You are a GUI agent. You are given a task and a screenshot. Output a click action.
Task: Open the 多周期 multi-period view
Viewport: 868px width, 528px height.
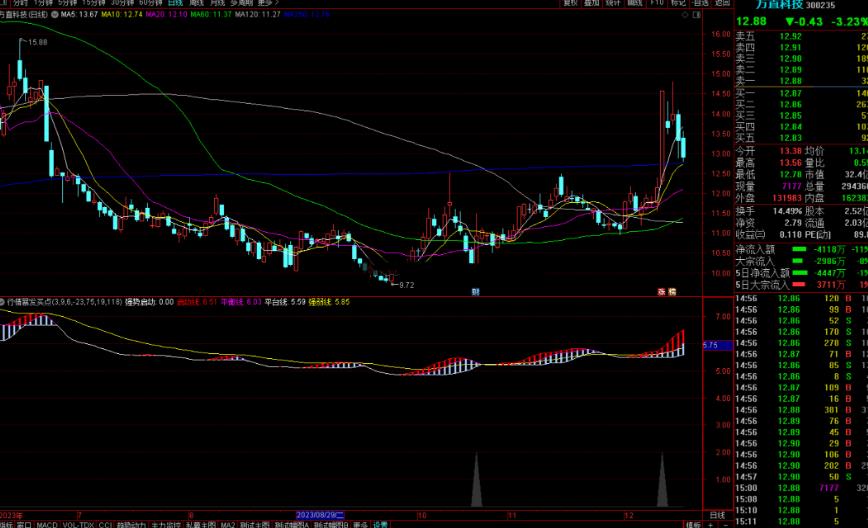point(241,3)
